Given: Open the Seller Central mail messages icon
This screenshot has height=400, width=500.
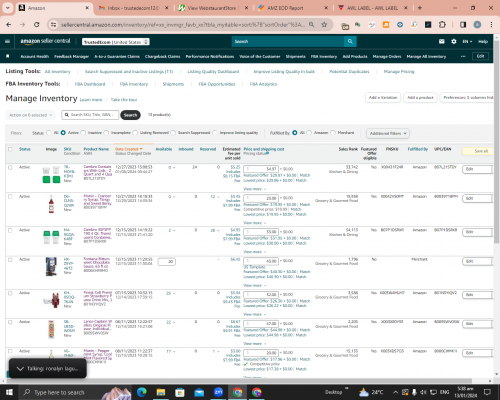Looking at the screenshot, I should [x=442, y=41].
